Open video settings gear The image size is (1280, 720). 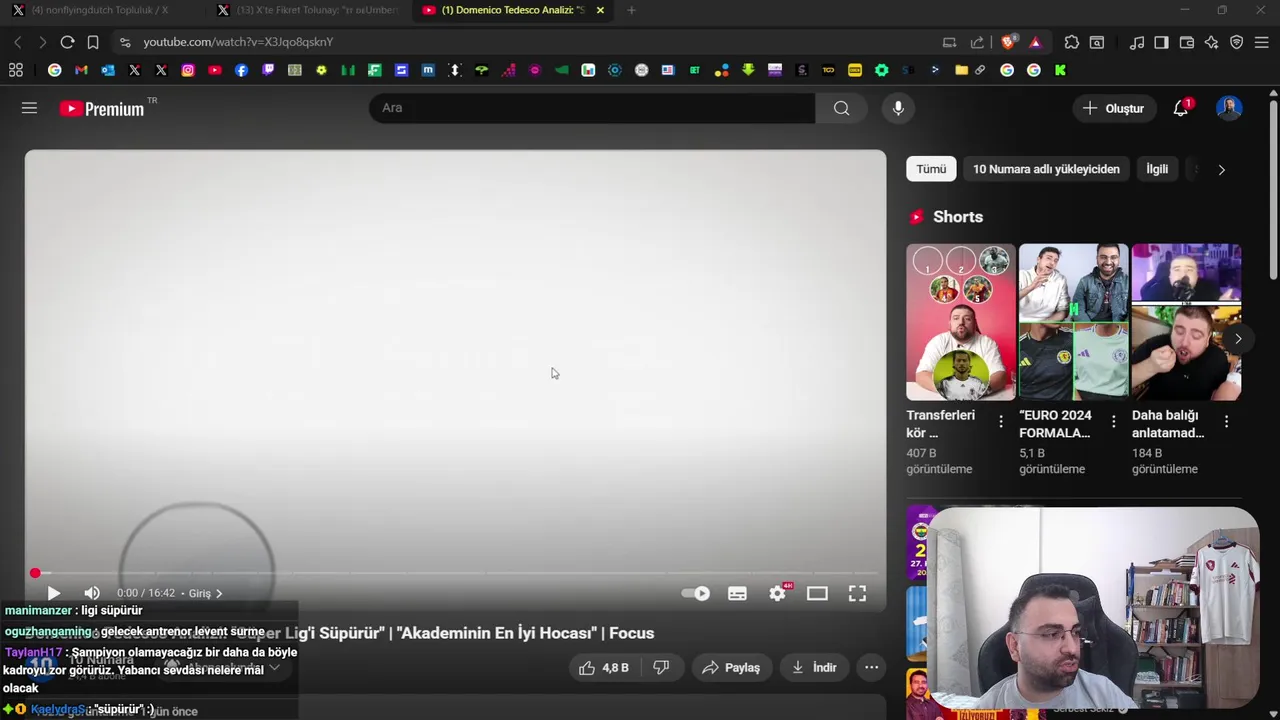[777, 593]
